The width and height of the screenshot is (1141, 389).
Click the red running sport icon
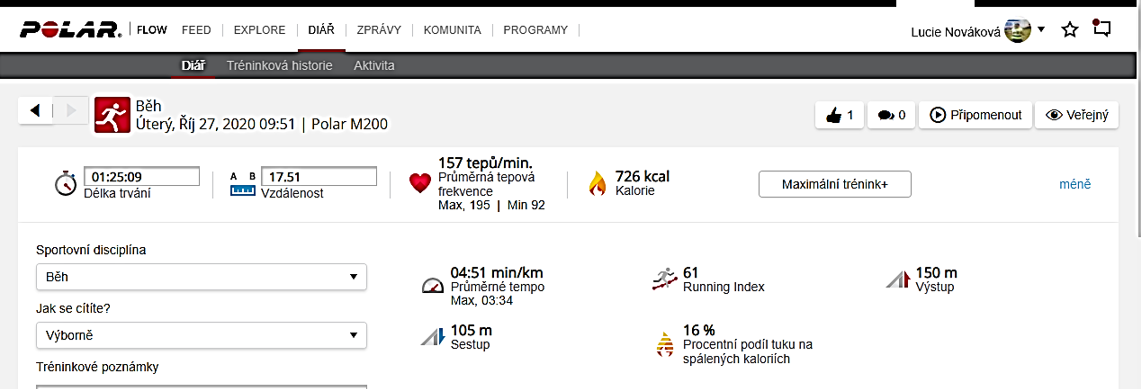(111, 115)
